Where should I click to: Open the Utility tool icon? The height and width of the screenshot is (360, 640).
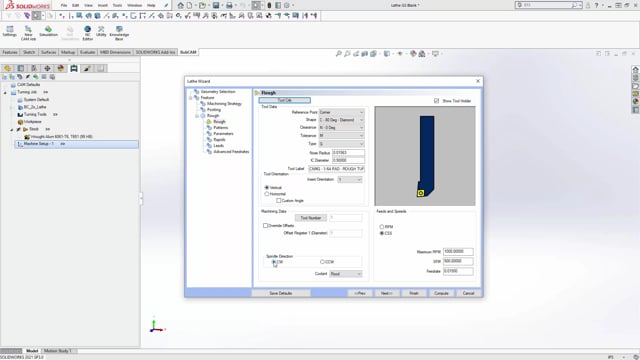coord(101,31)
